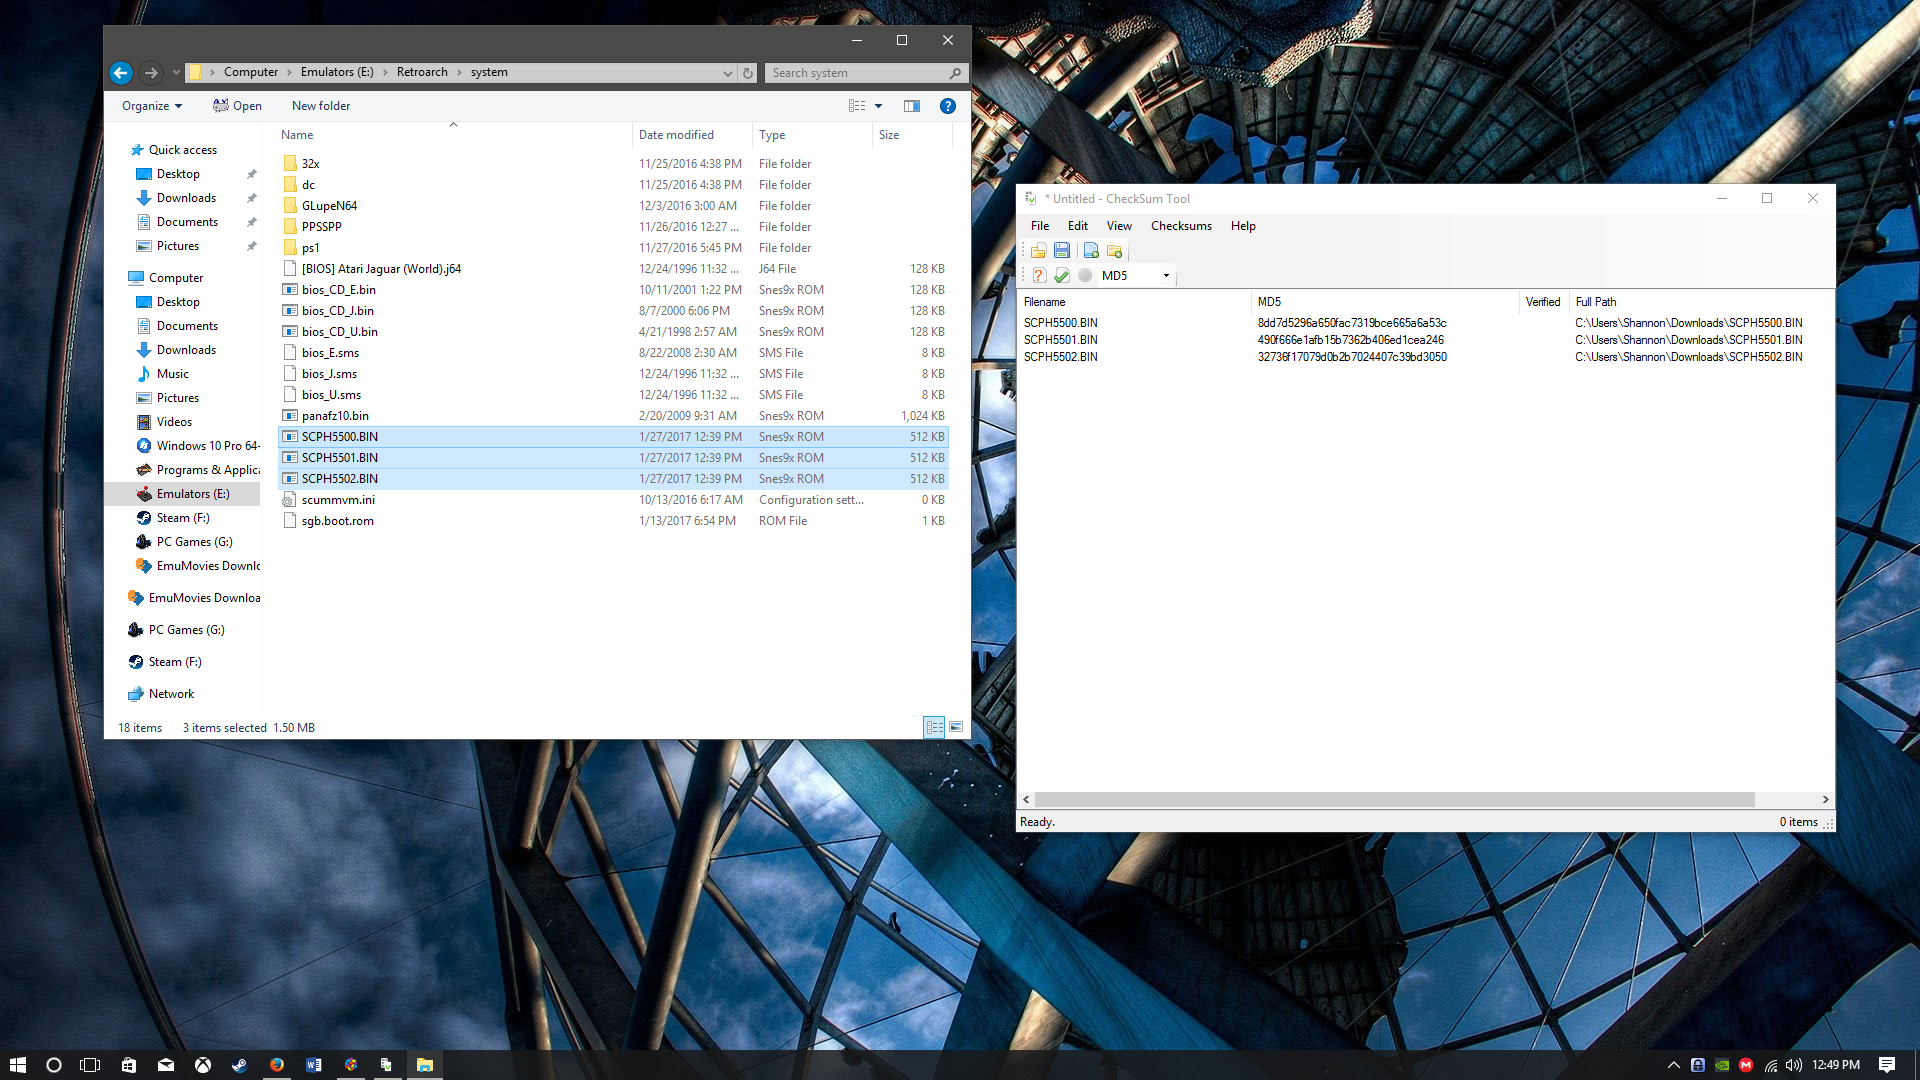Viewport: 1920px width, 1080px height.
Task: Click the New folder button in Explorer
Action: pos(320,105)
